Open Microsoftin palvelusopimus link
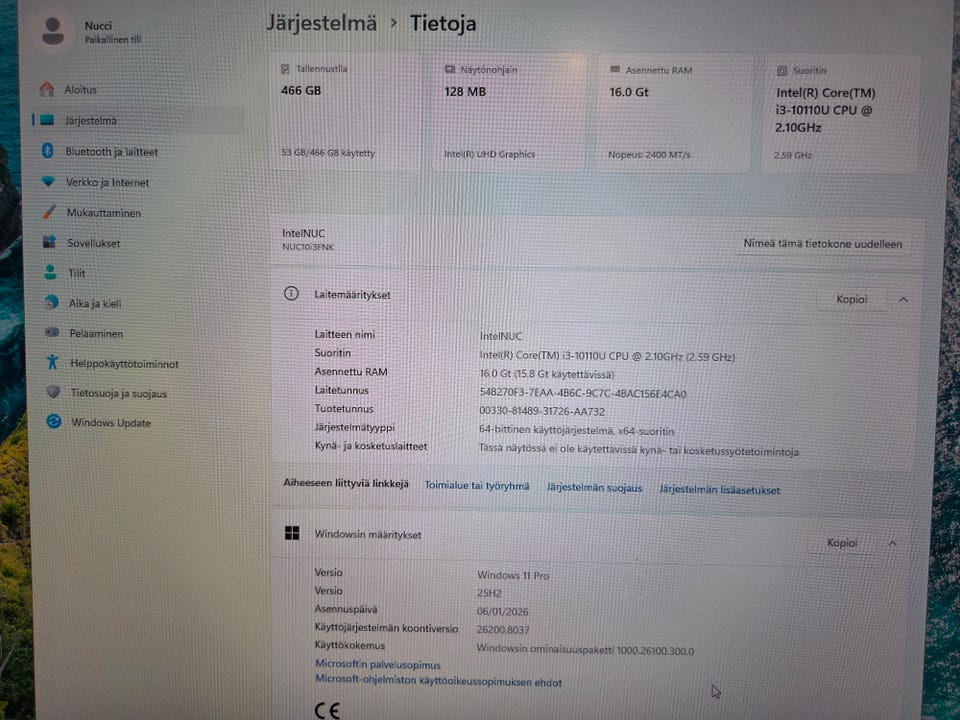The height and width of the screenshot is (720, 960). pos(378,664)
